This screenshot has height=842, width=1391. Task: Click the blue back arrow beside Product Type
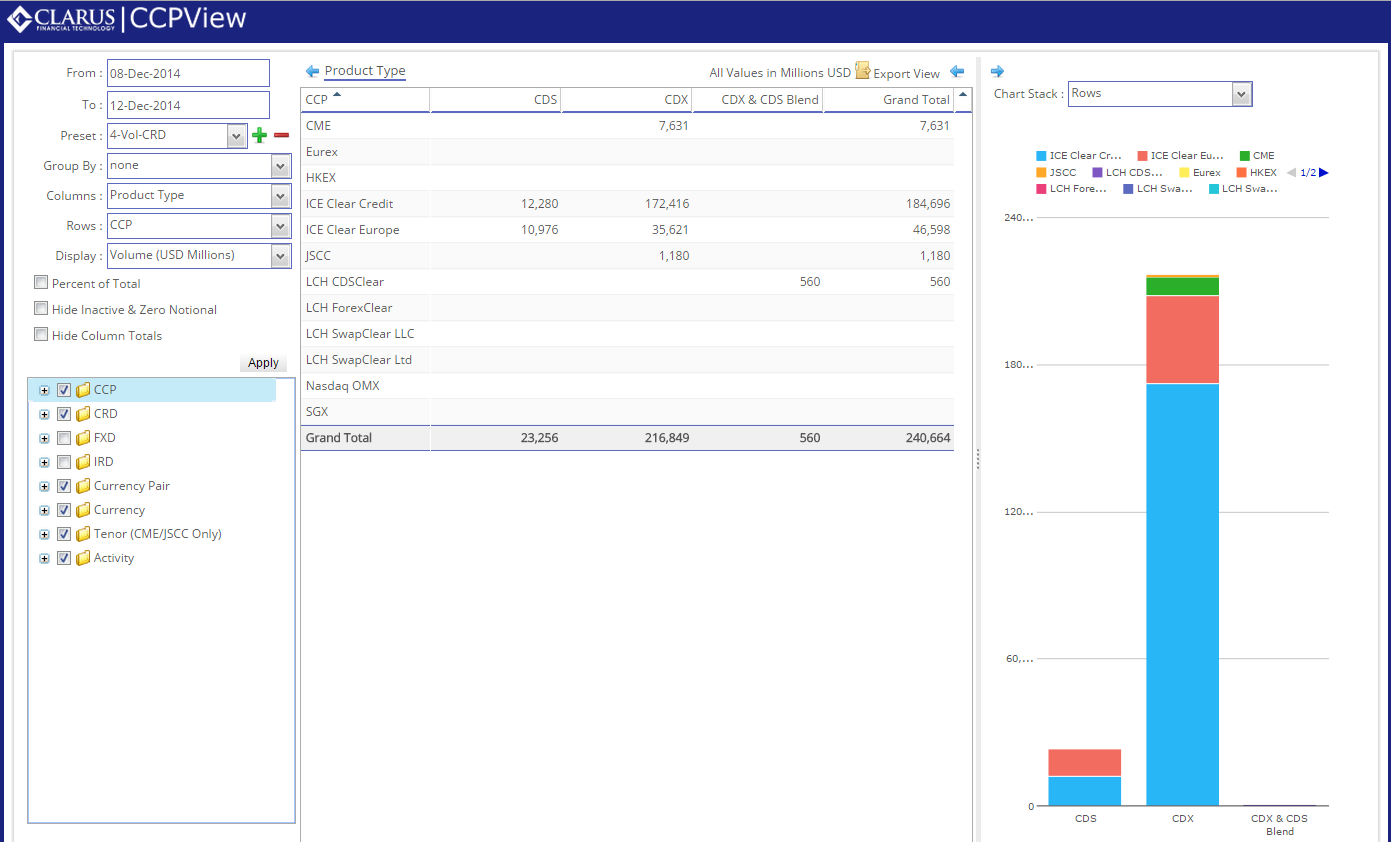coord(312,71)
